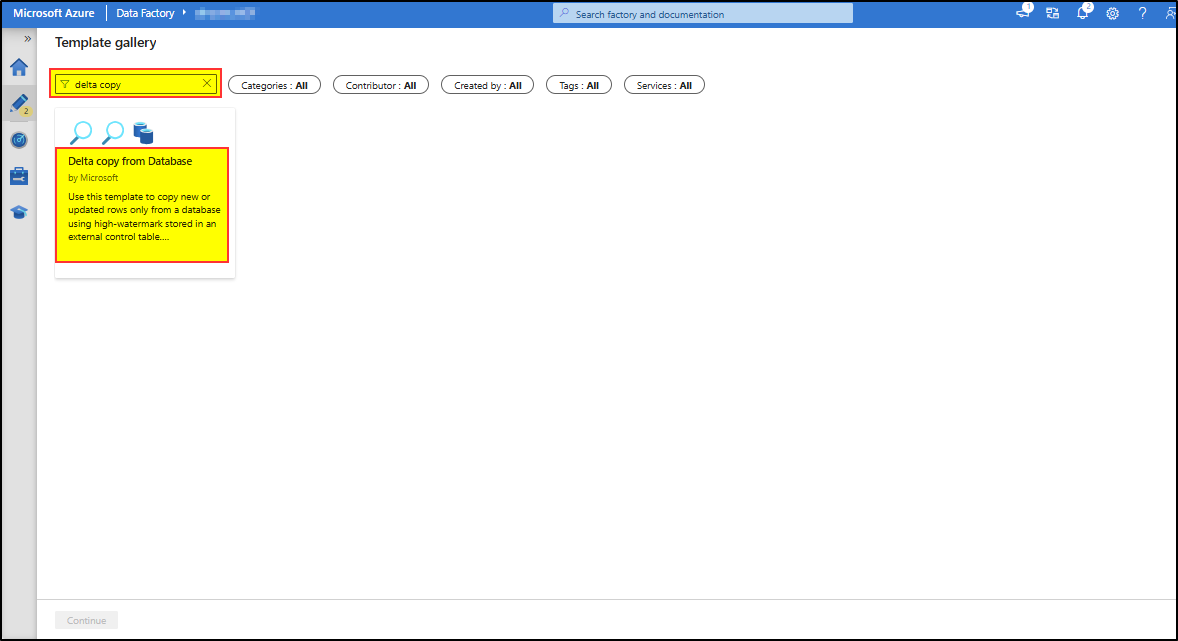Click the database copy icon on template card
The height and width of the screenshot is (641, 1178).
tap(143, 133)
